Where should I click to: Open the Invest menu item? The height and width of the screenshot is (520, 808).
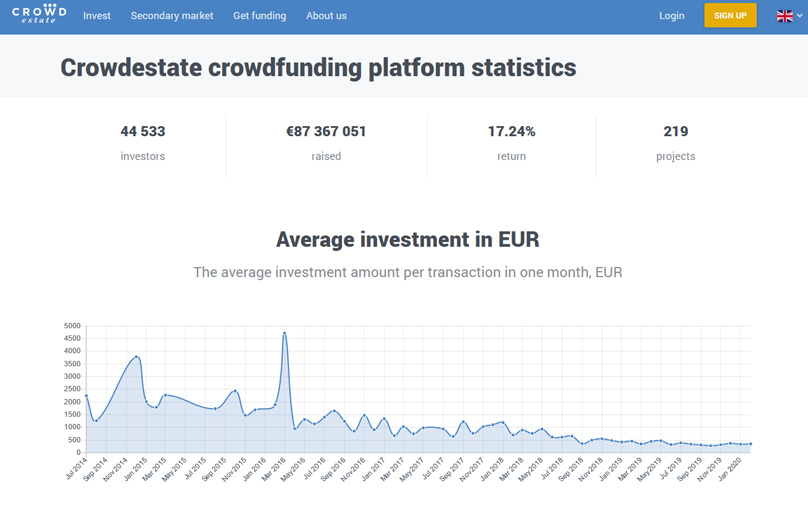click(97, 15)
